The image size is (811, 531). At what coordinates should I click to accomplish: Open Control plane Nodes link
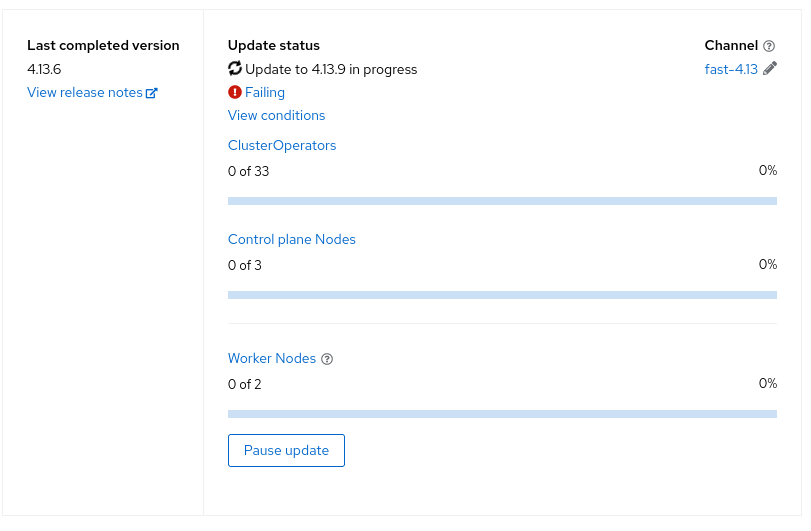[x=292, y=239]
